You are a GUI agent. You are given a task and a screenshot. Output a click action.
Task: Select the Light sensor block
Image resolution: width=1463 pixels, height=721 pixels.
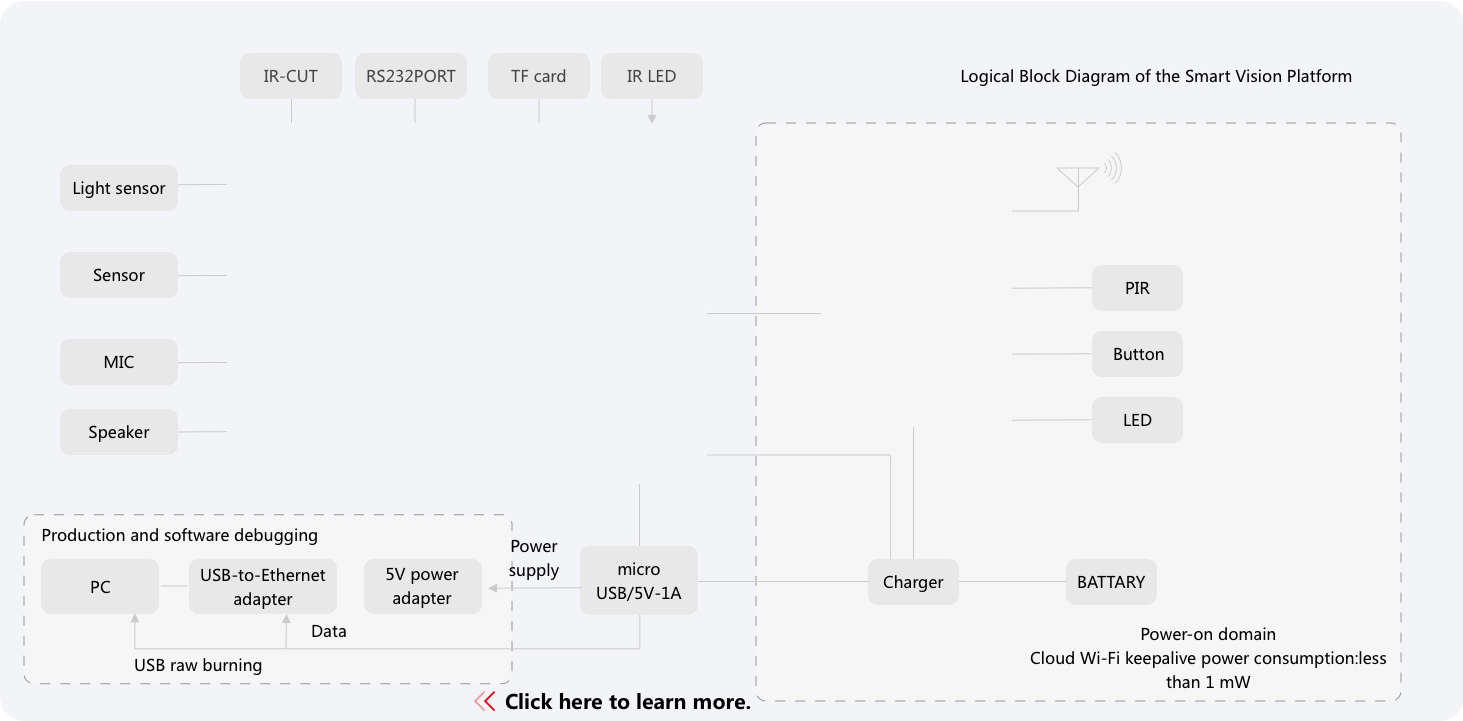click(119, 188)
